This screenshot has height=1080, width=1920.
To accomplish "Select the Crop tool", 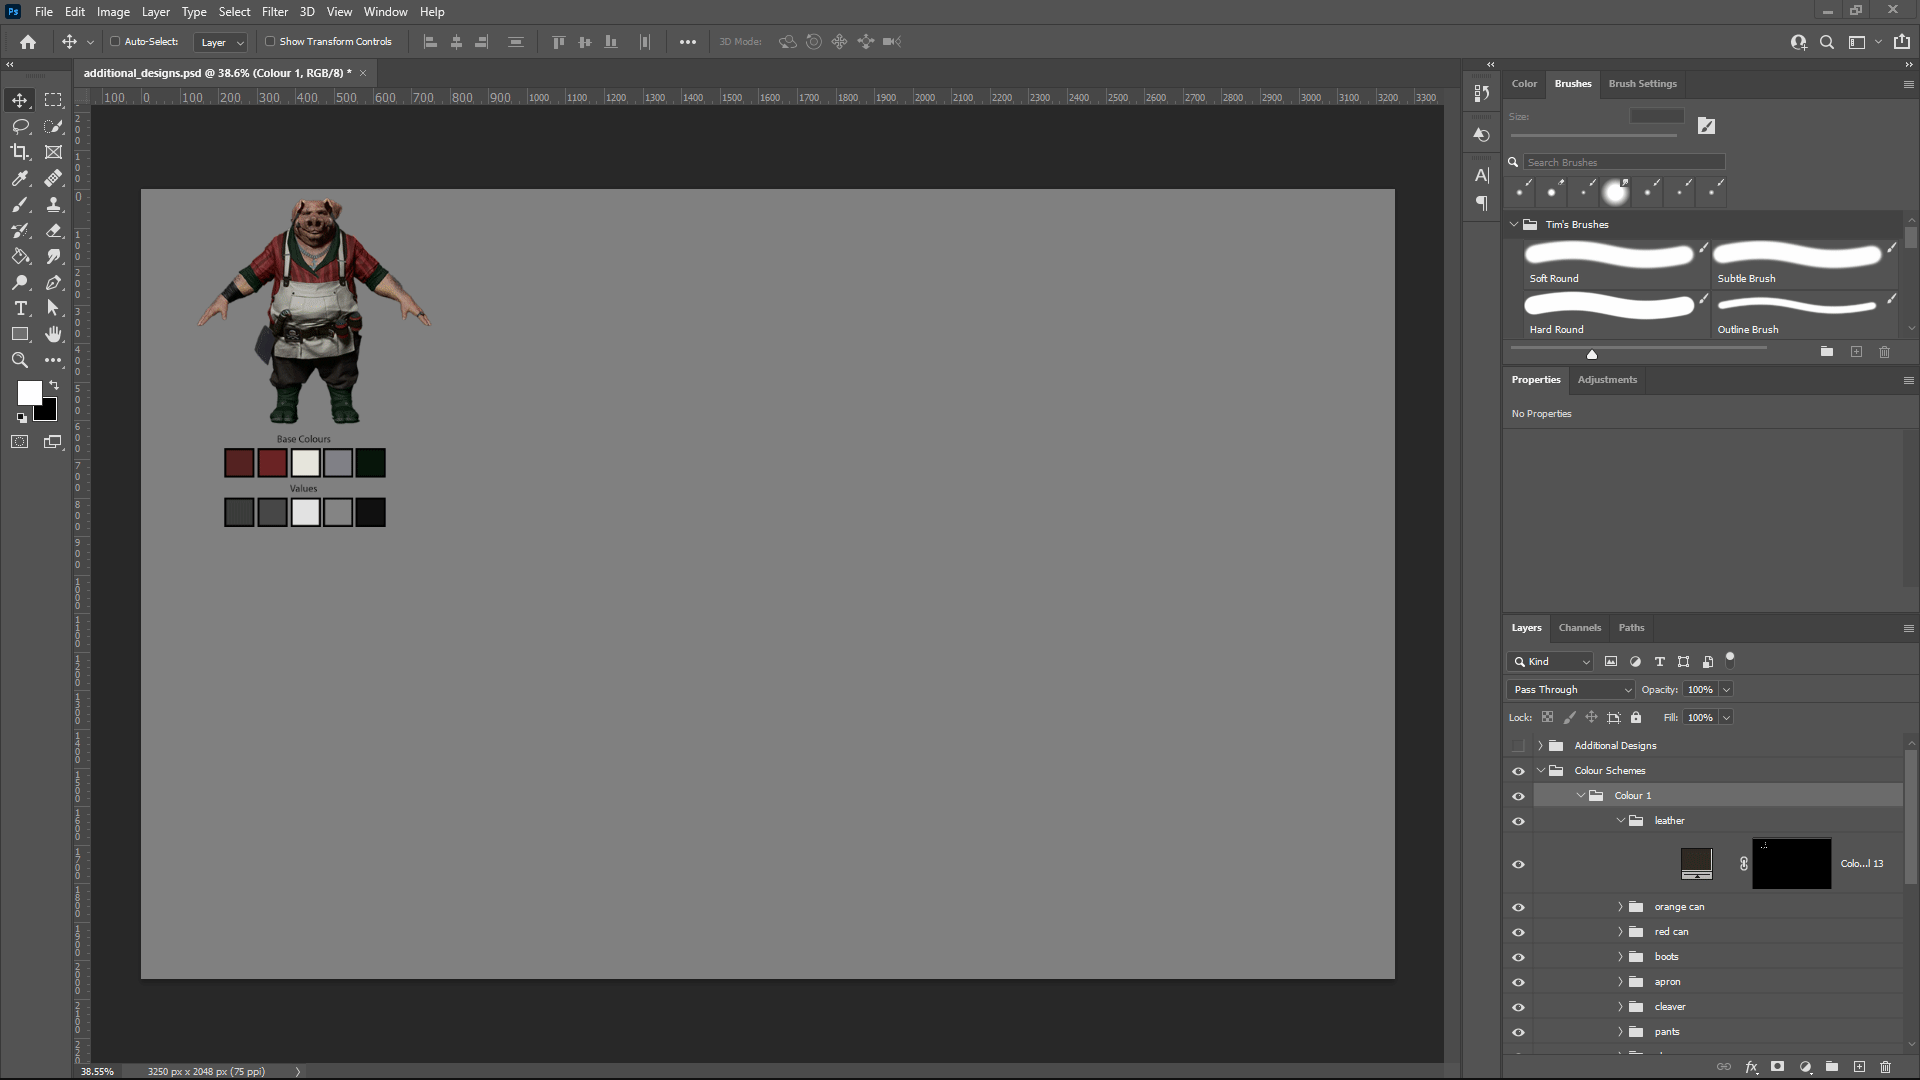I will [20, 152].
